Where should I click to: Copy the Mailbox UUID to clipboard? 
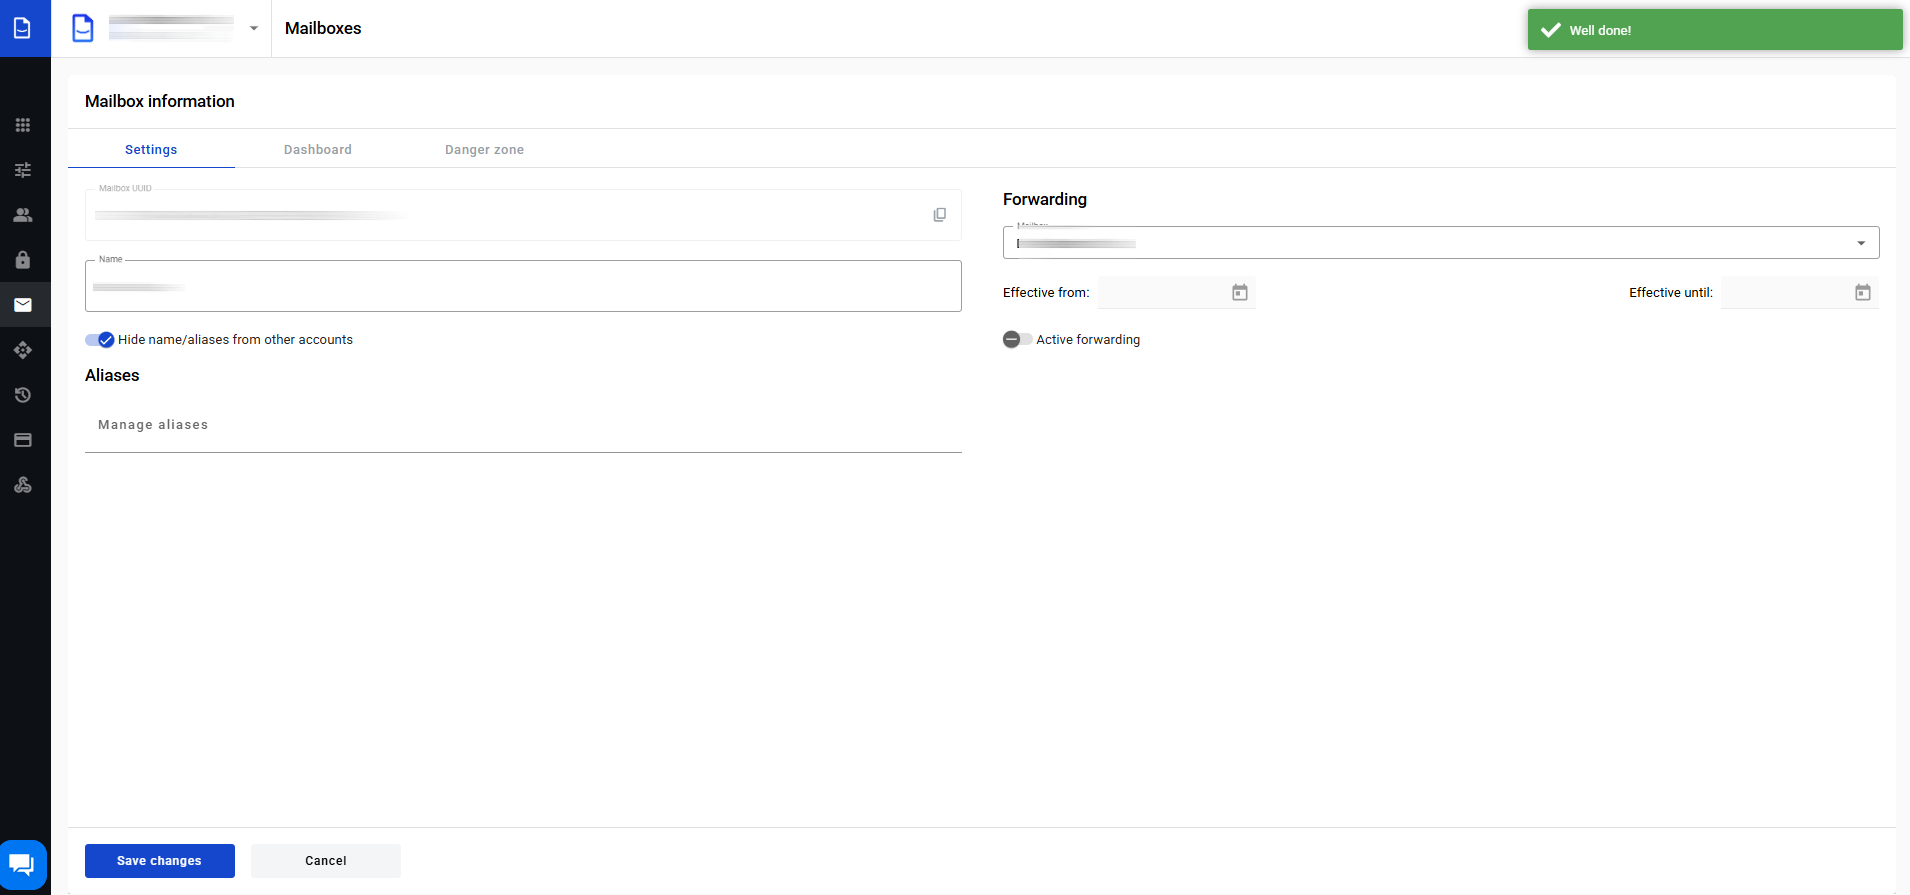[939, 215]
